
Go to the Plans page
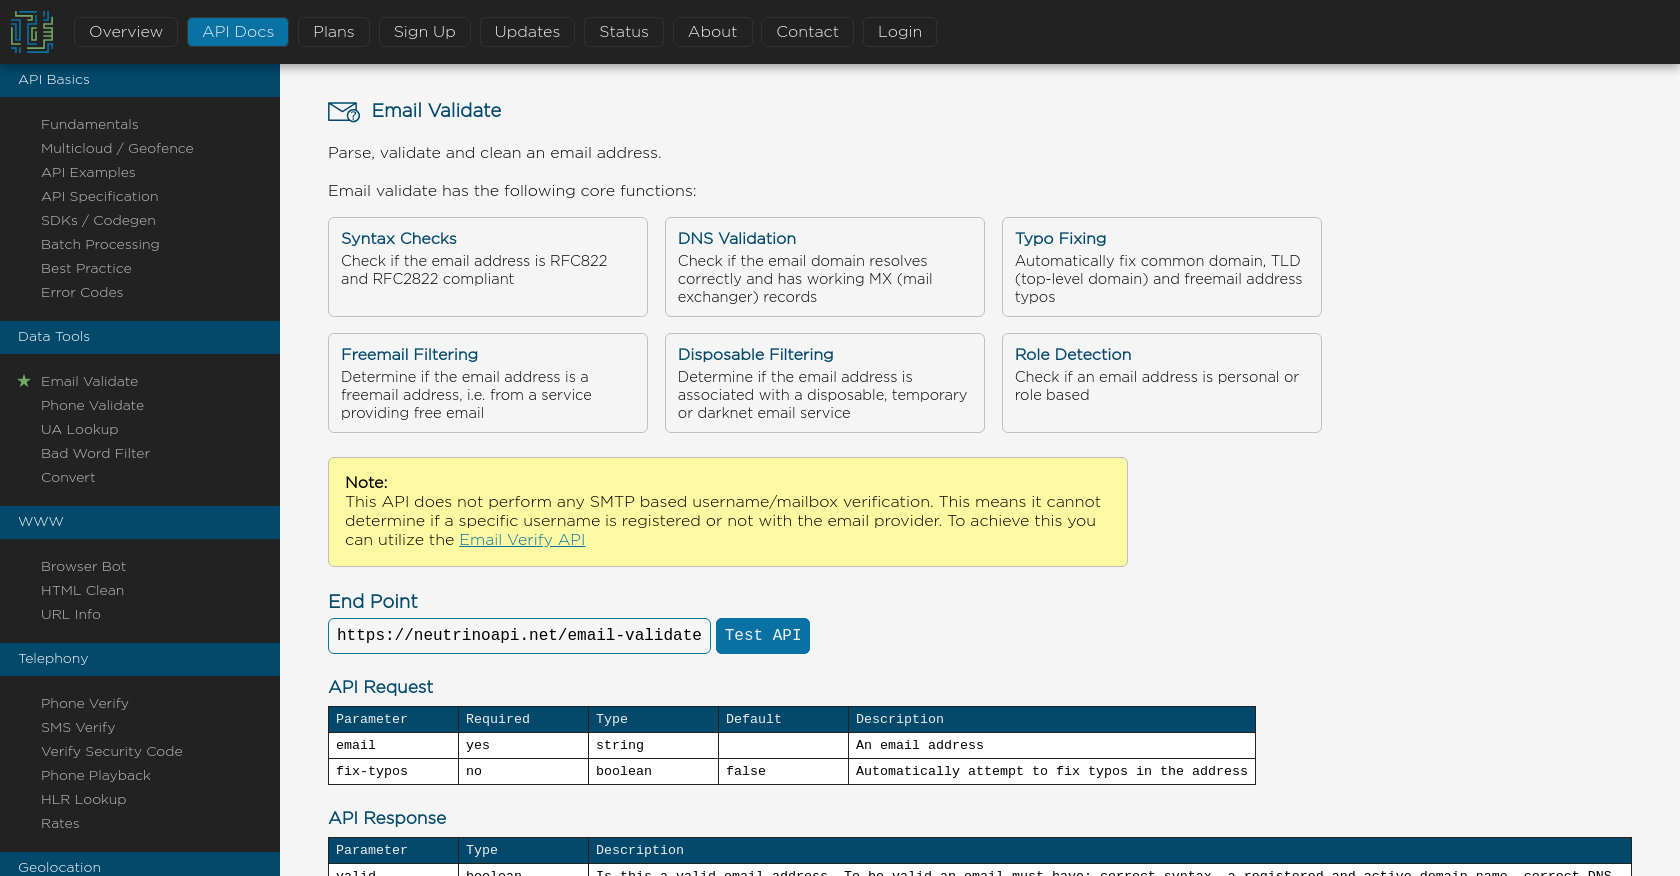click(334, 32)
